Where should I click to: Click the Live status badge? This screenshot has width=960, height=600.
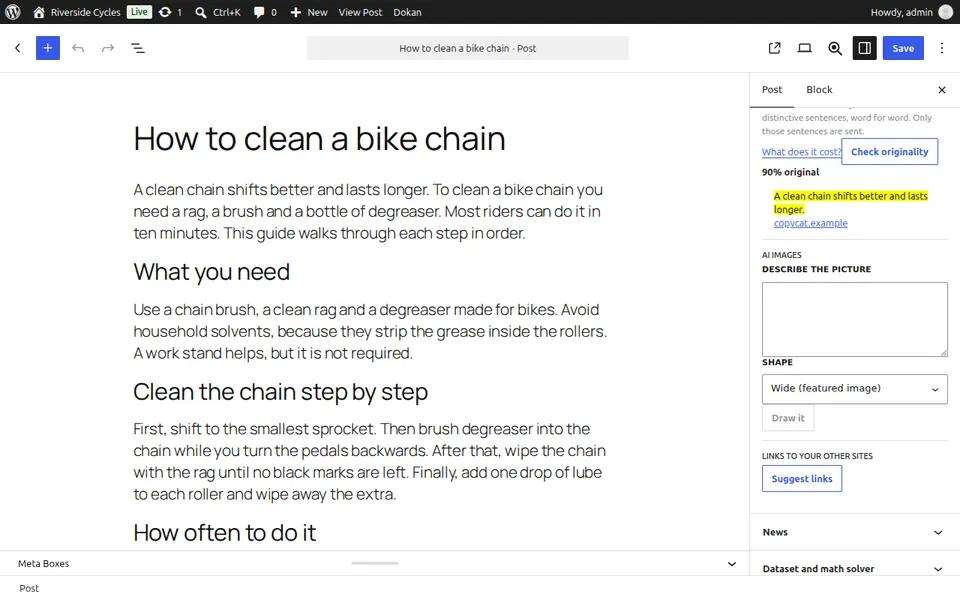coord(139,12)
